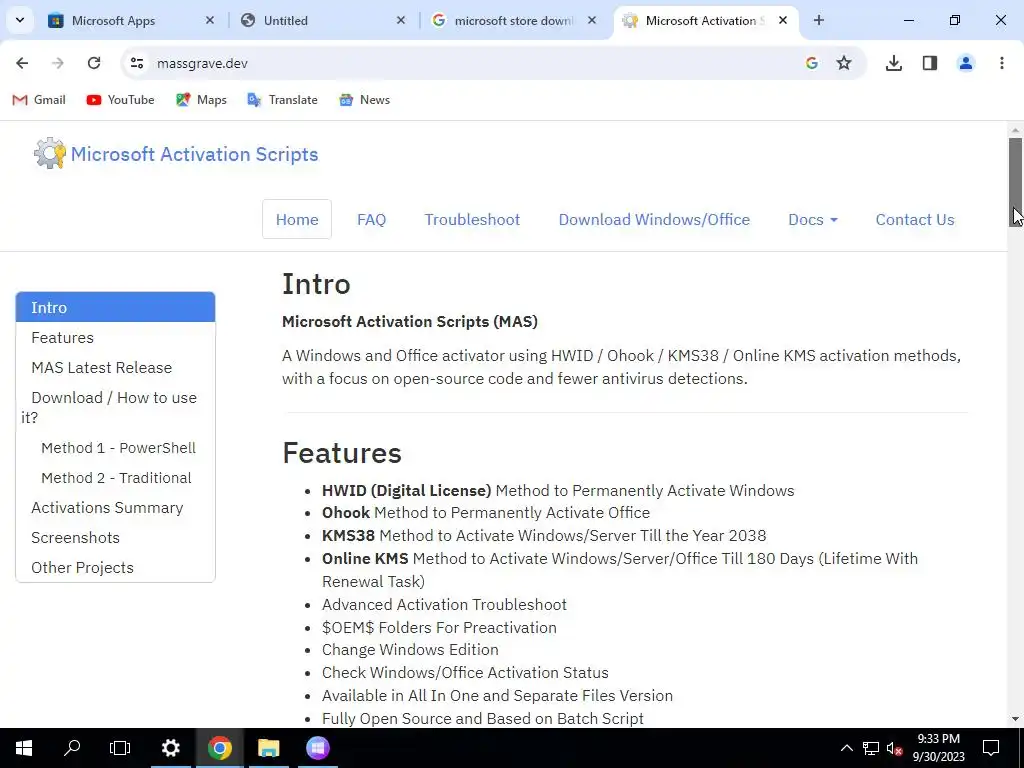
Task: Open Chrome downloads icon
Action: coord(893,63)
